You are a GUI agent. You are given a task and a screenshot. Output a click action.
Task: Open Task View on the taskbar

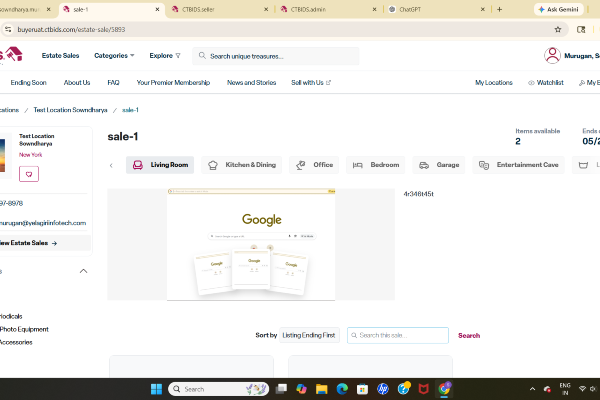(x=281, y=389)
